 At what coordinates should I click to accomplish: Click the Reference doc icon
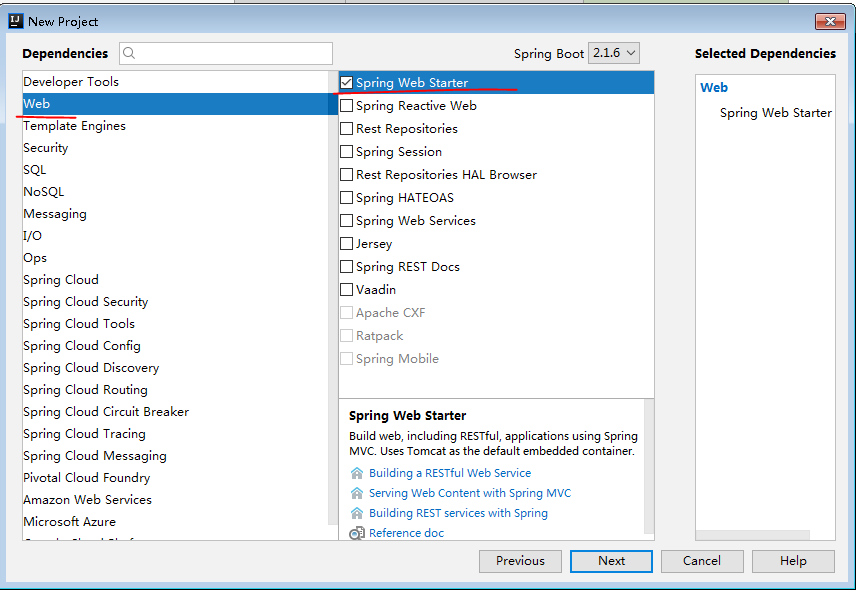tap(357, 533)
